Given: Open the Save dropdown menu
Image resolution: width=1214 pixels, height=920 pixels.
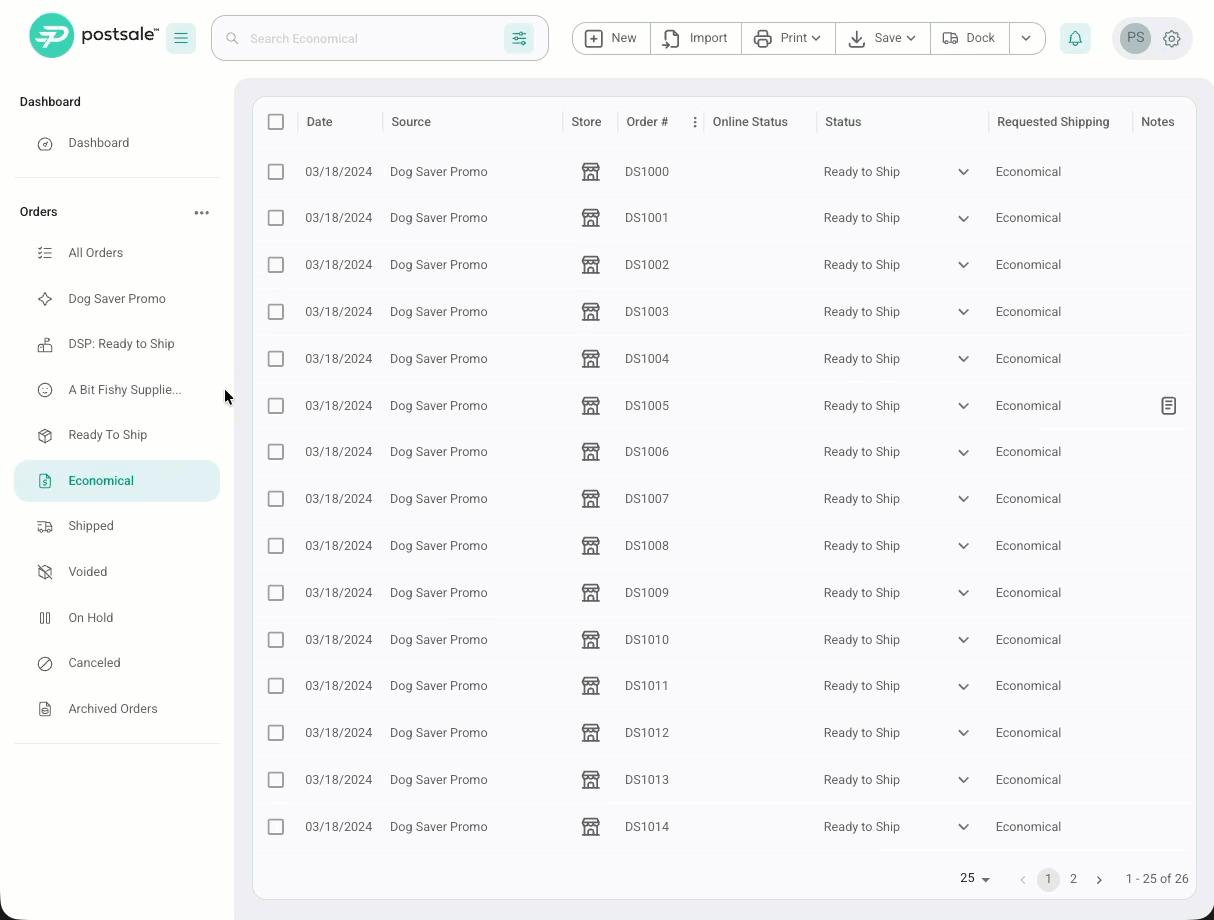Looking at the screenshot, I should tap(882, 38).
